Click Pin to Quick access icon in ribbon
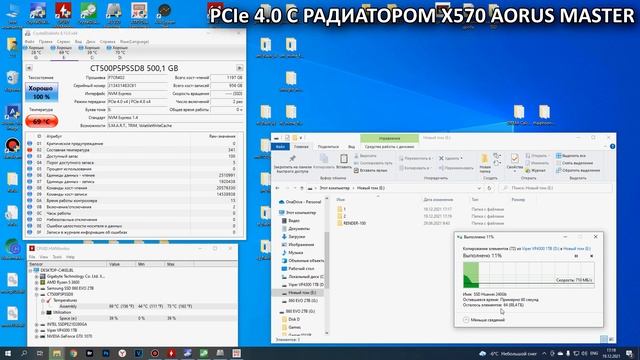The image size is (640, 360). click(292, 159)
